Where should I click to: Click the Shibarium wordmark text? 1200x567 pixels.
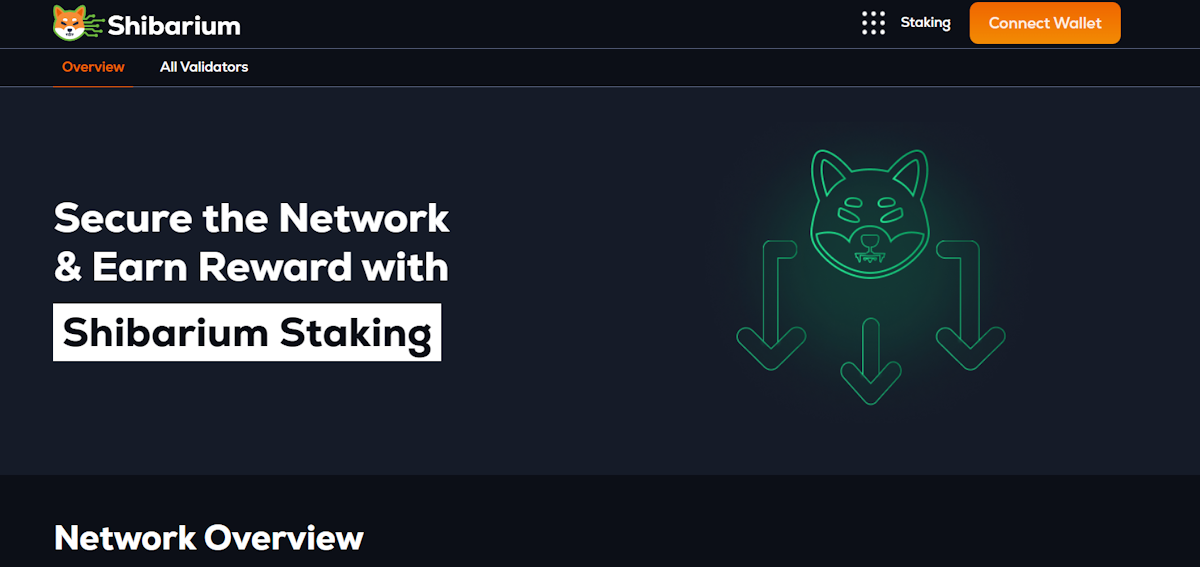[174, 25]
